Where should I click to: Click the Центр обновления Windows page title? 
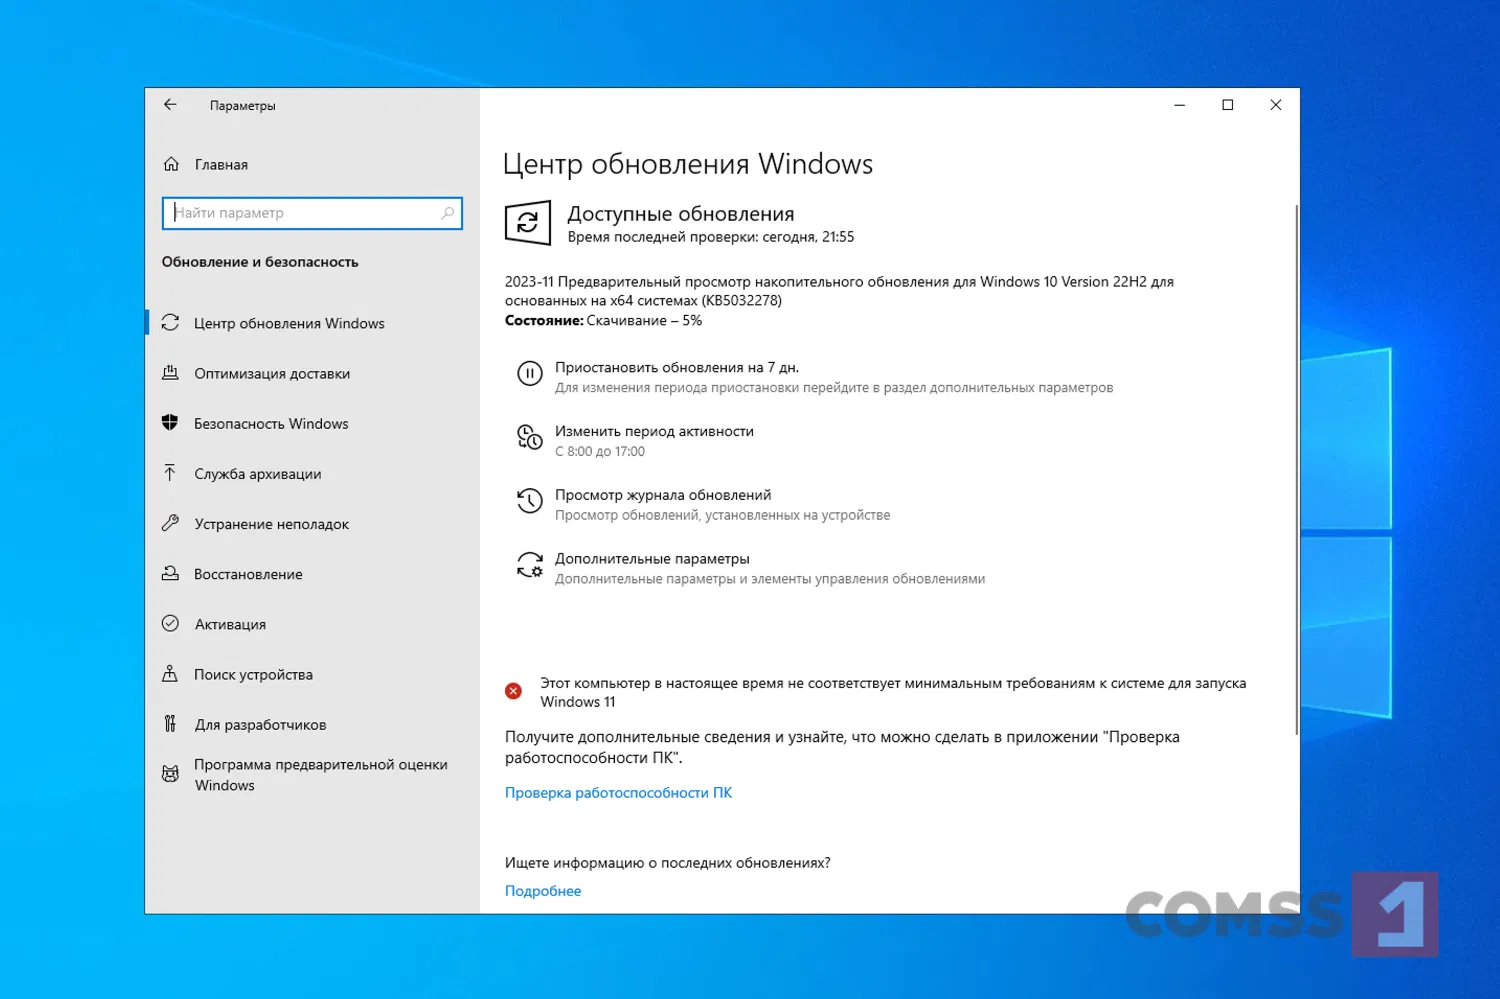pos(688,164)
